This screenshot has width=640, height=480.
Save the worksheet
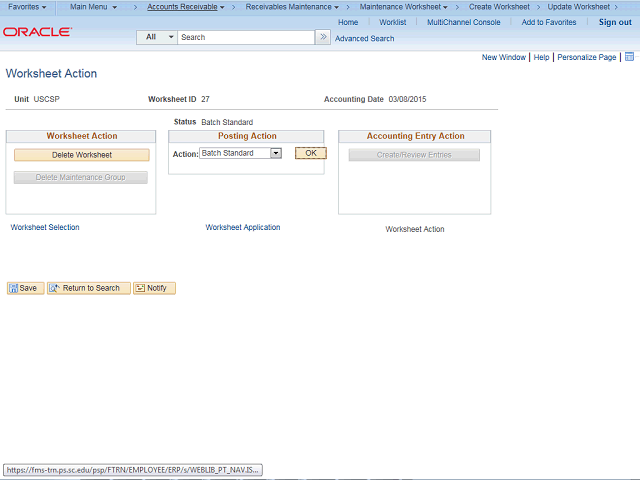point(25,288)
